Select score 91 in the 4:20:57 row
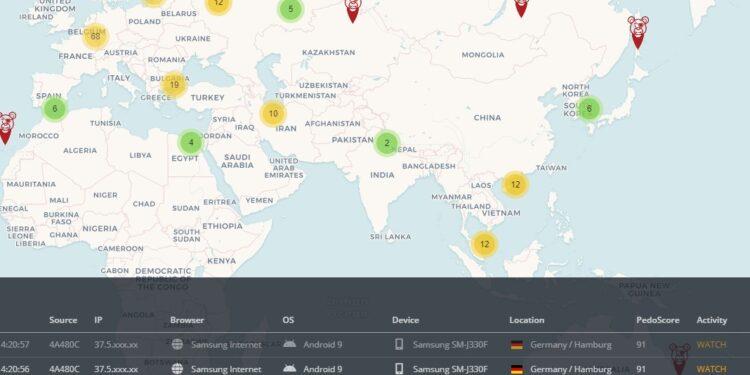The height and width of the screenshot is (375, 750). coord(640,344)
